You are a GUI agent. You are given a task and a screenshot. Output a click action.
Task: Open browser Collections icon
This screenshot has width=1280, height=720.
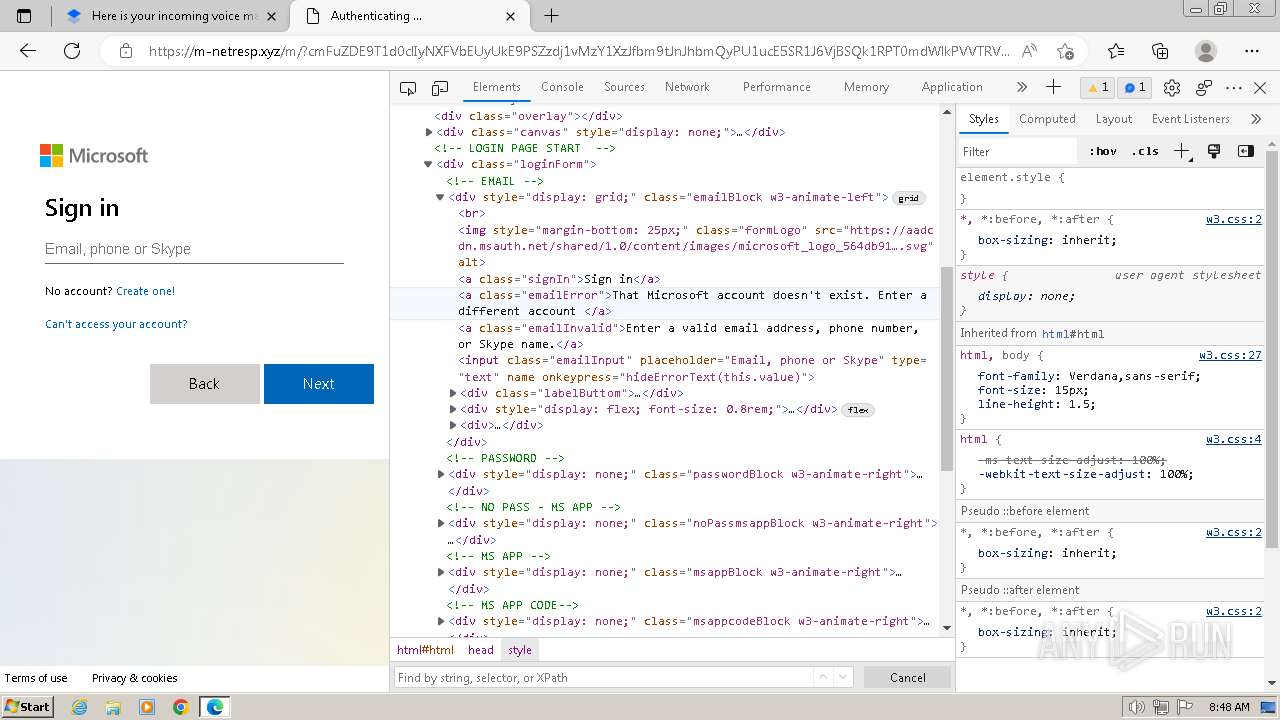pos(1160,51)
